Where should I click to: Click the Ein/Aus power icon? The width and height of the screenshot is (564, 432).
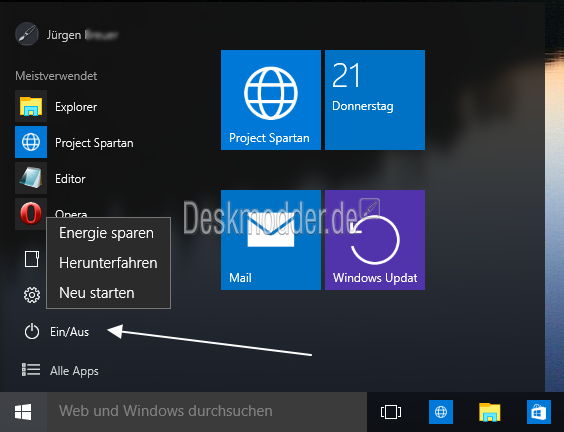click(x=32, y=331)
